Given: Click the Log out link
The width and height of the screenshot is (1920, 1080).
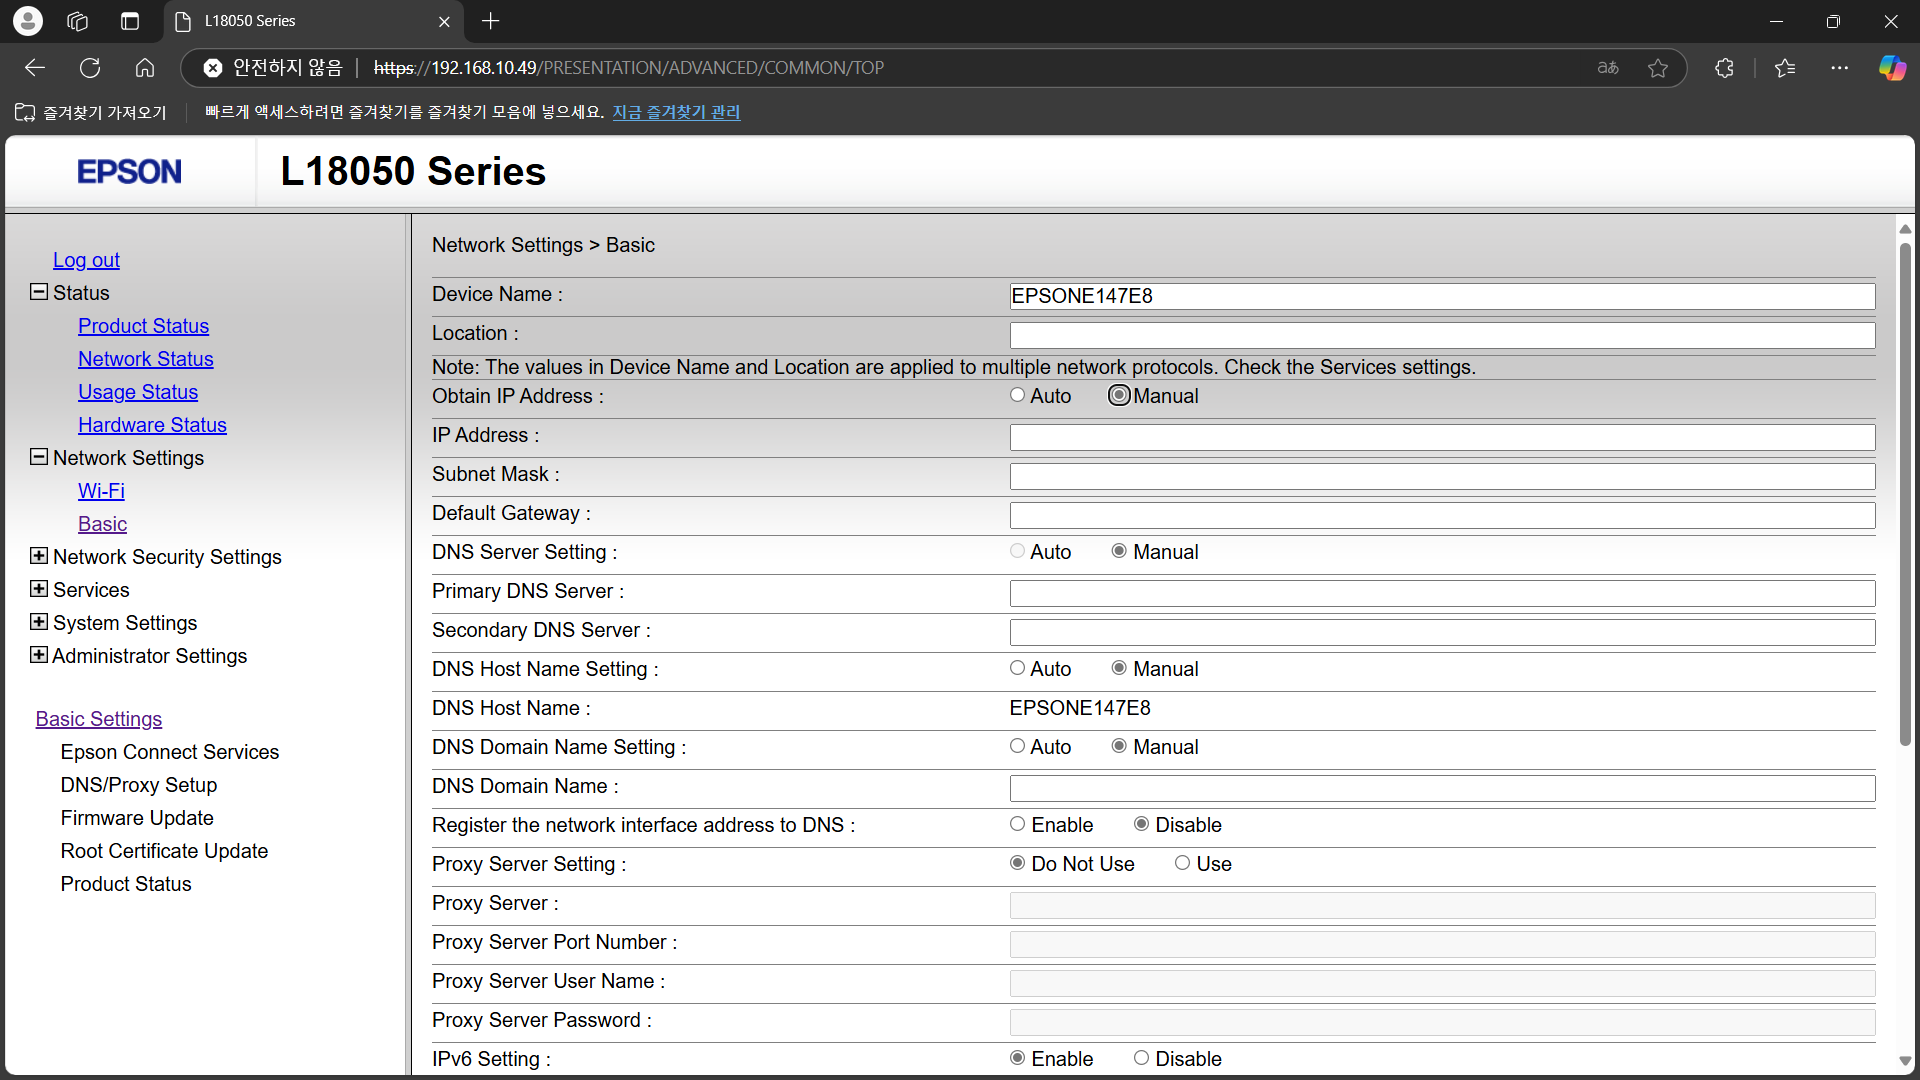Looking at the screenshot, I should [86, 260].
